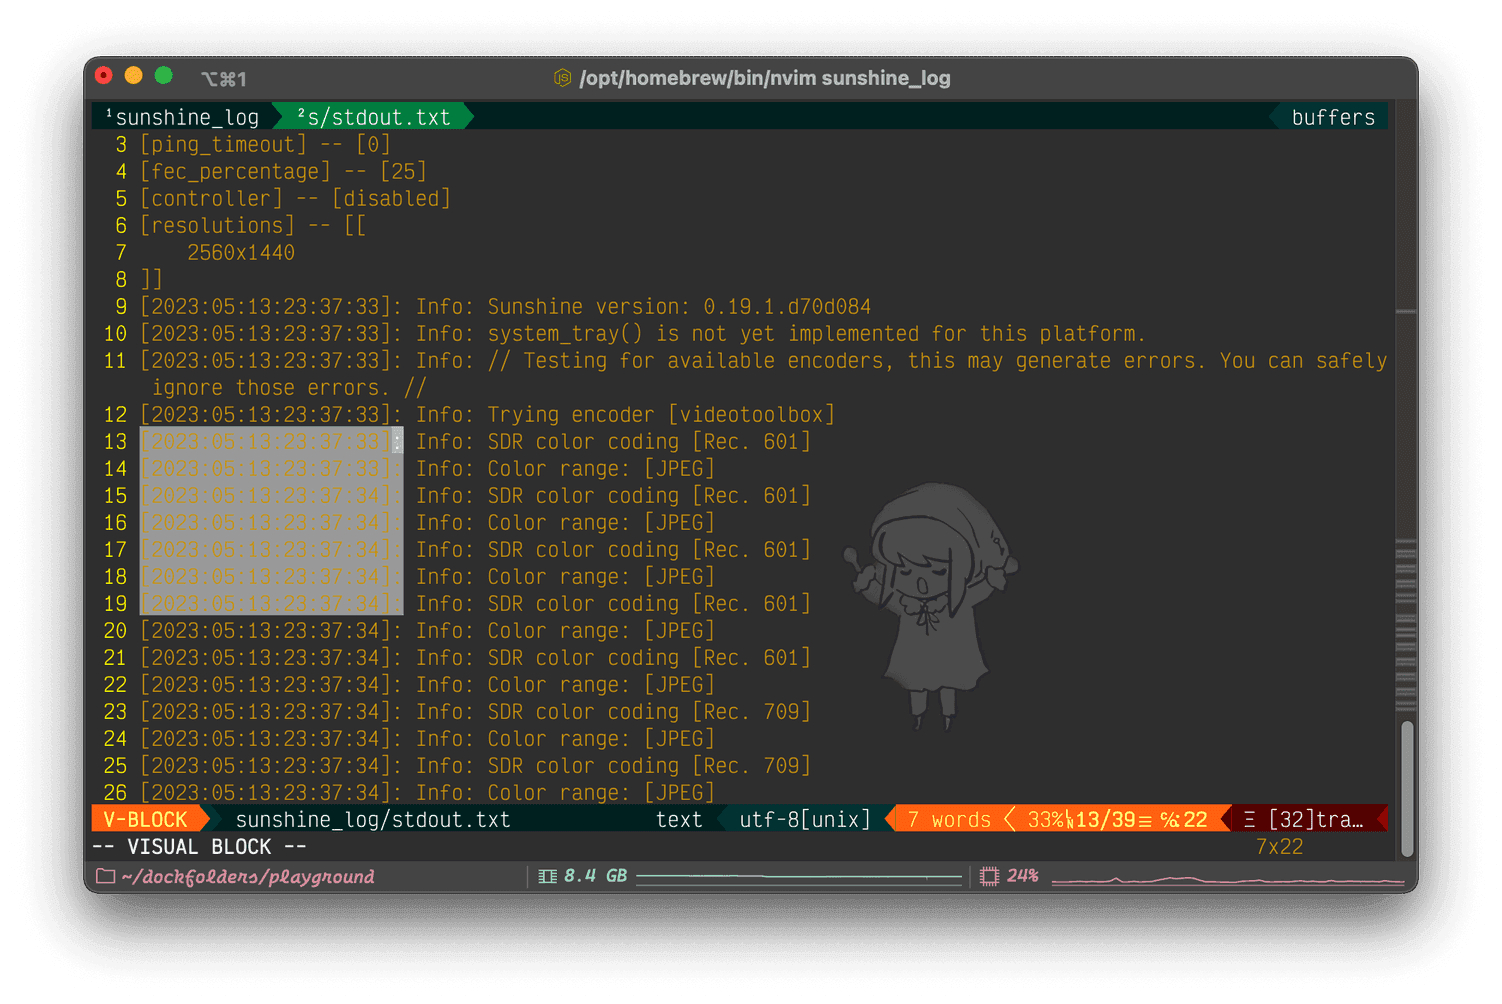Click Trying encoder [videotoolbox] on line 12
Image resolution: width=1502 pixels, height=1004 pixels.
coord(661,415)
